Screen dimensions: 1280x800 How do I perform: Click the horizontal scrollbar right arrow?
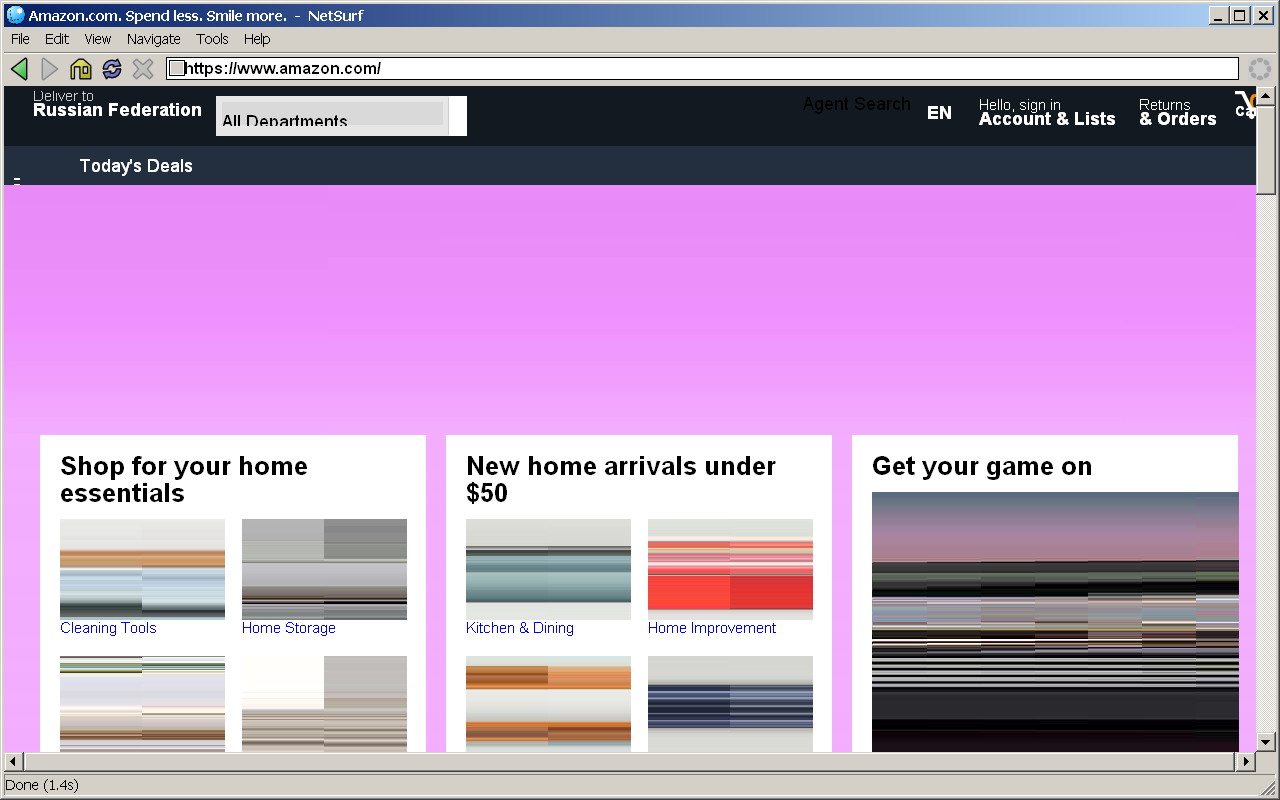pyautogui.click(x=1245, y=762)
